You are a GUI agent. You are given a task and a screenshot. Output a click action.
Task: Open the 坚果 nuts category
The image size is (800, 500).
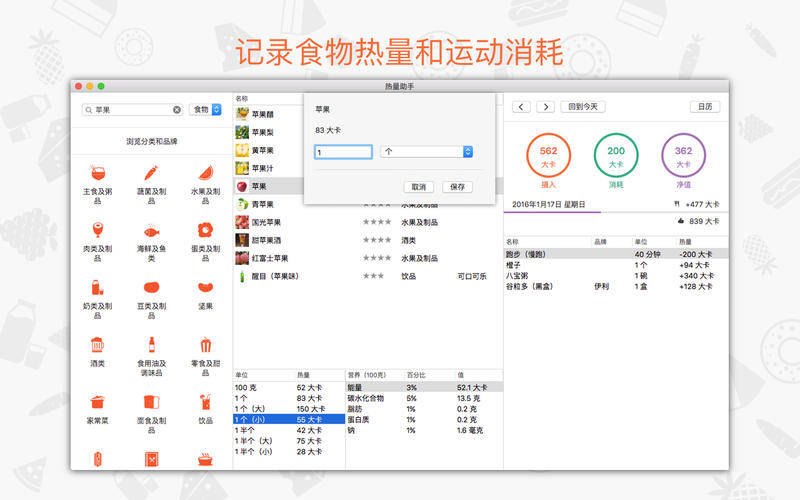[206, 294]
